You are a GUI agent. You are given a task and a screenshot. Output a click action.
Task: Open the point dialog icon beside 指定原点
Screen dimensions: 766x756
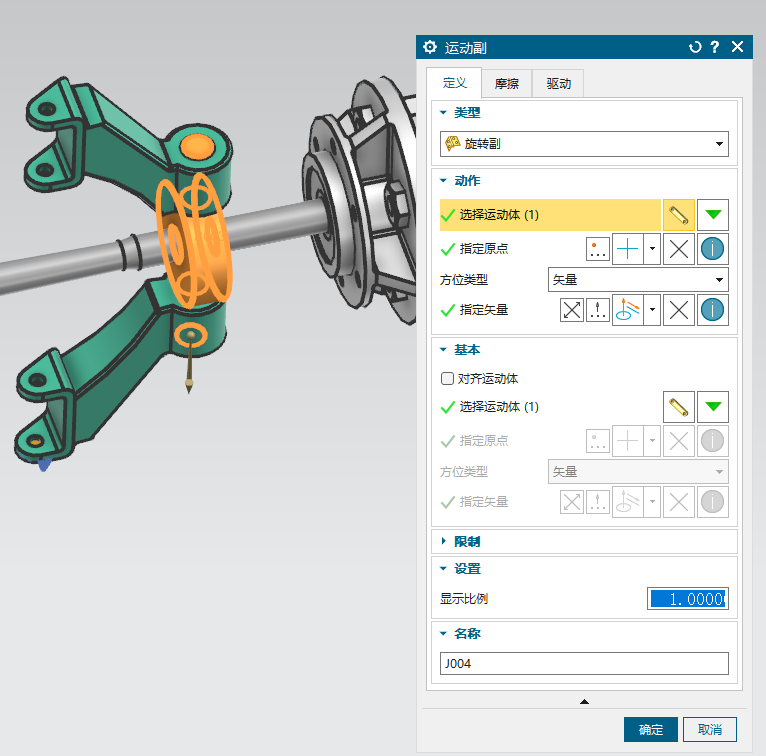pyautogui.click(x=598, y=249)
